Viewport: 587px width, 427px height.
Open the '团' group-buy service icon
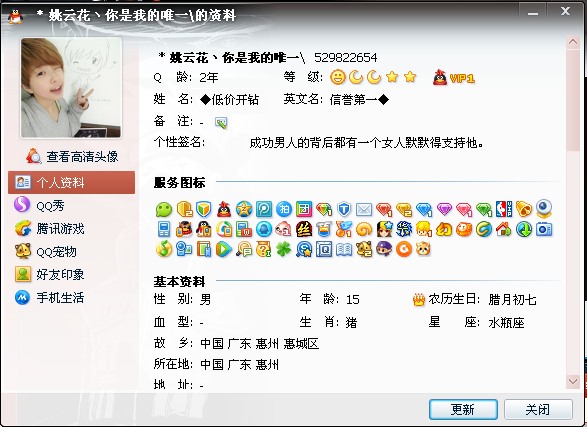(x=304, y=210)
